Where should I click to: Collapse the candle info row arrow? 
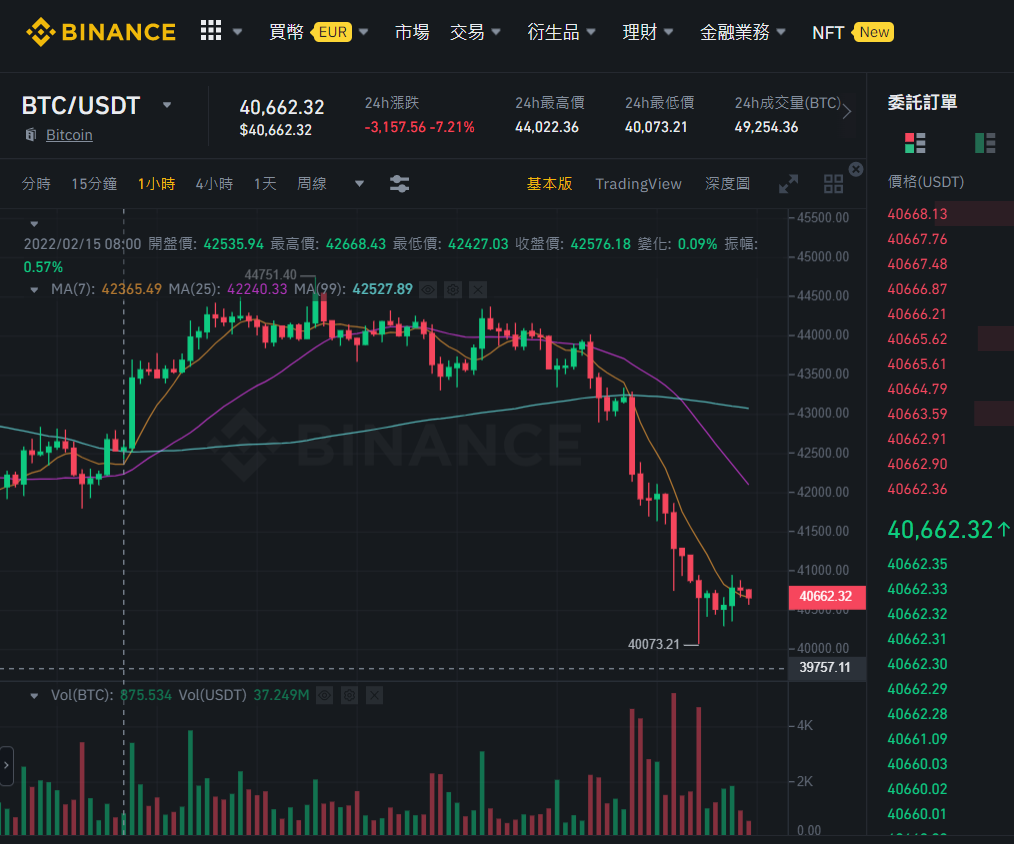point(34,224)
